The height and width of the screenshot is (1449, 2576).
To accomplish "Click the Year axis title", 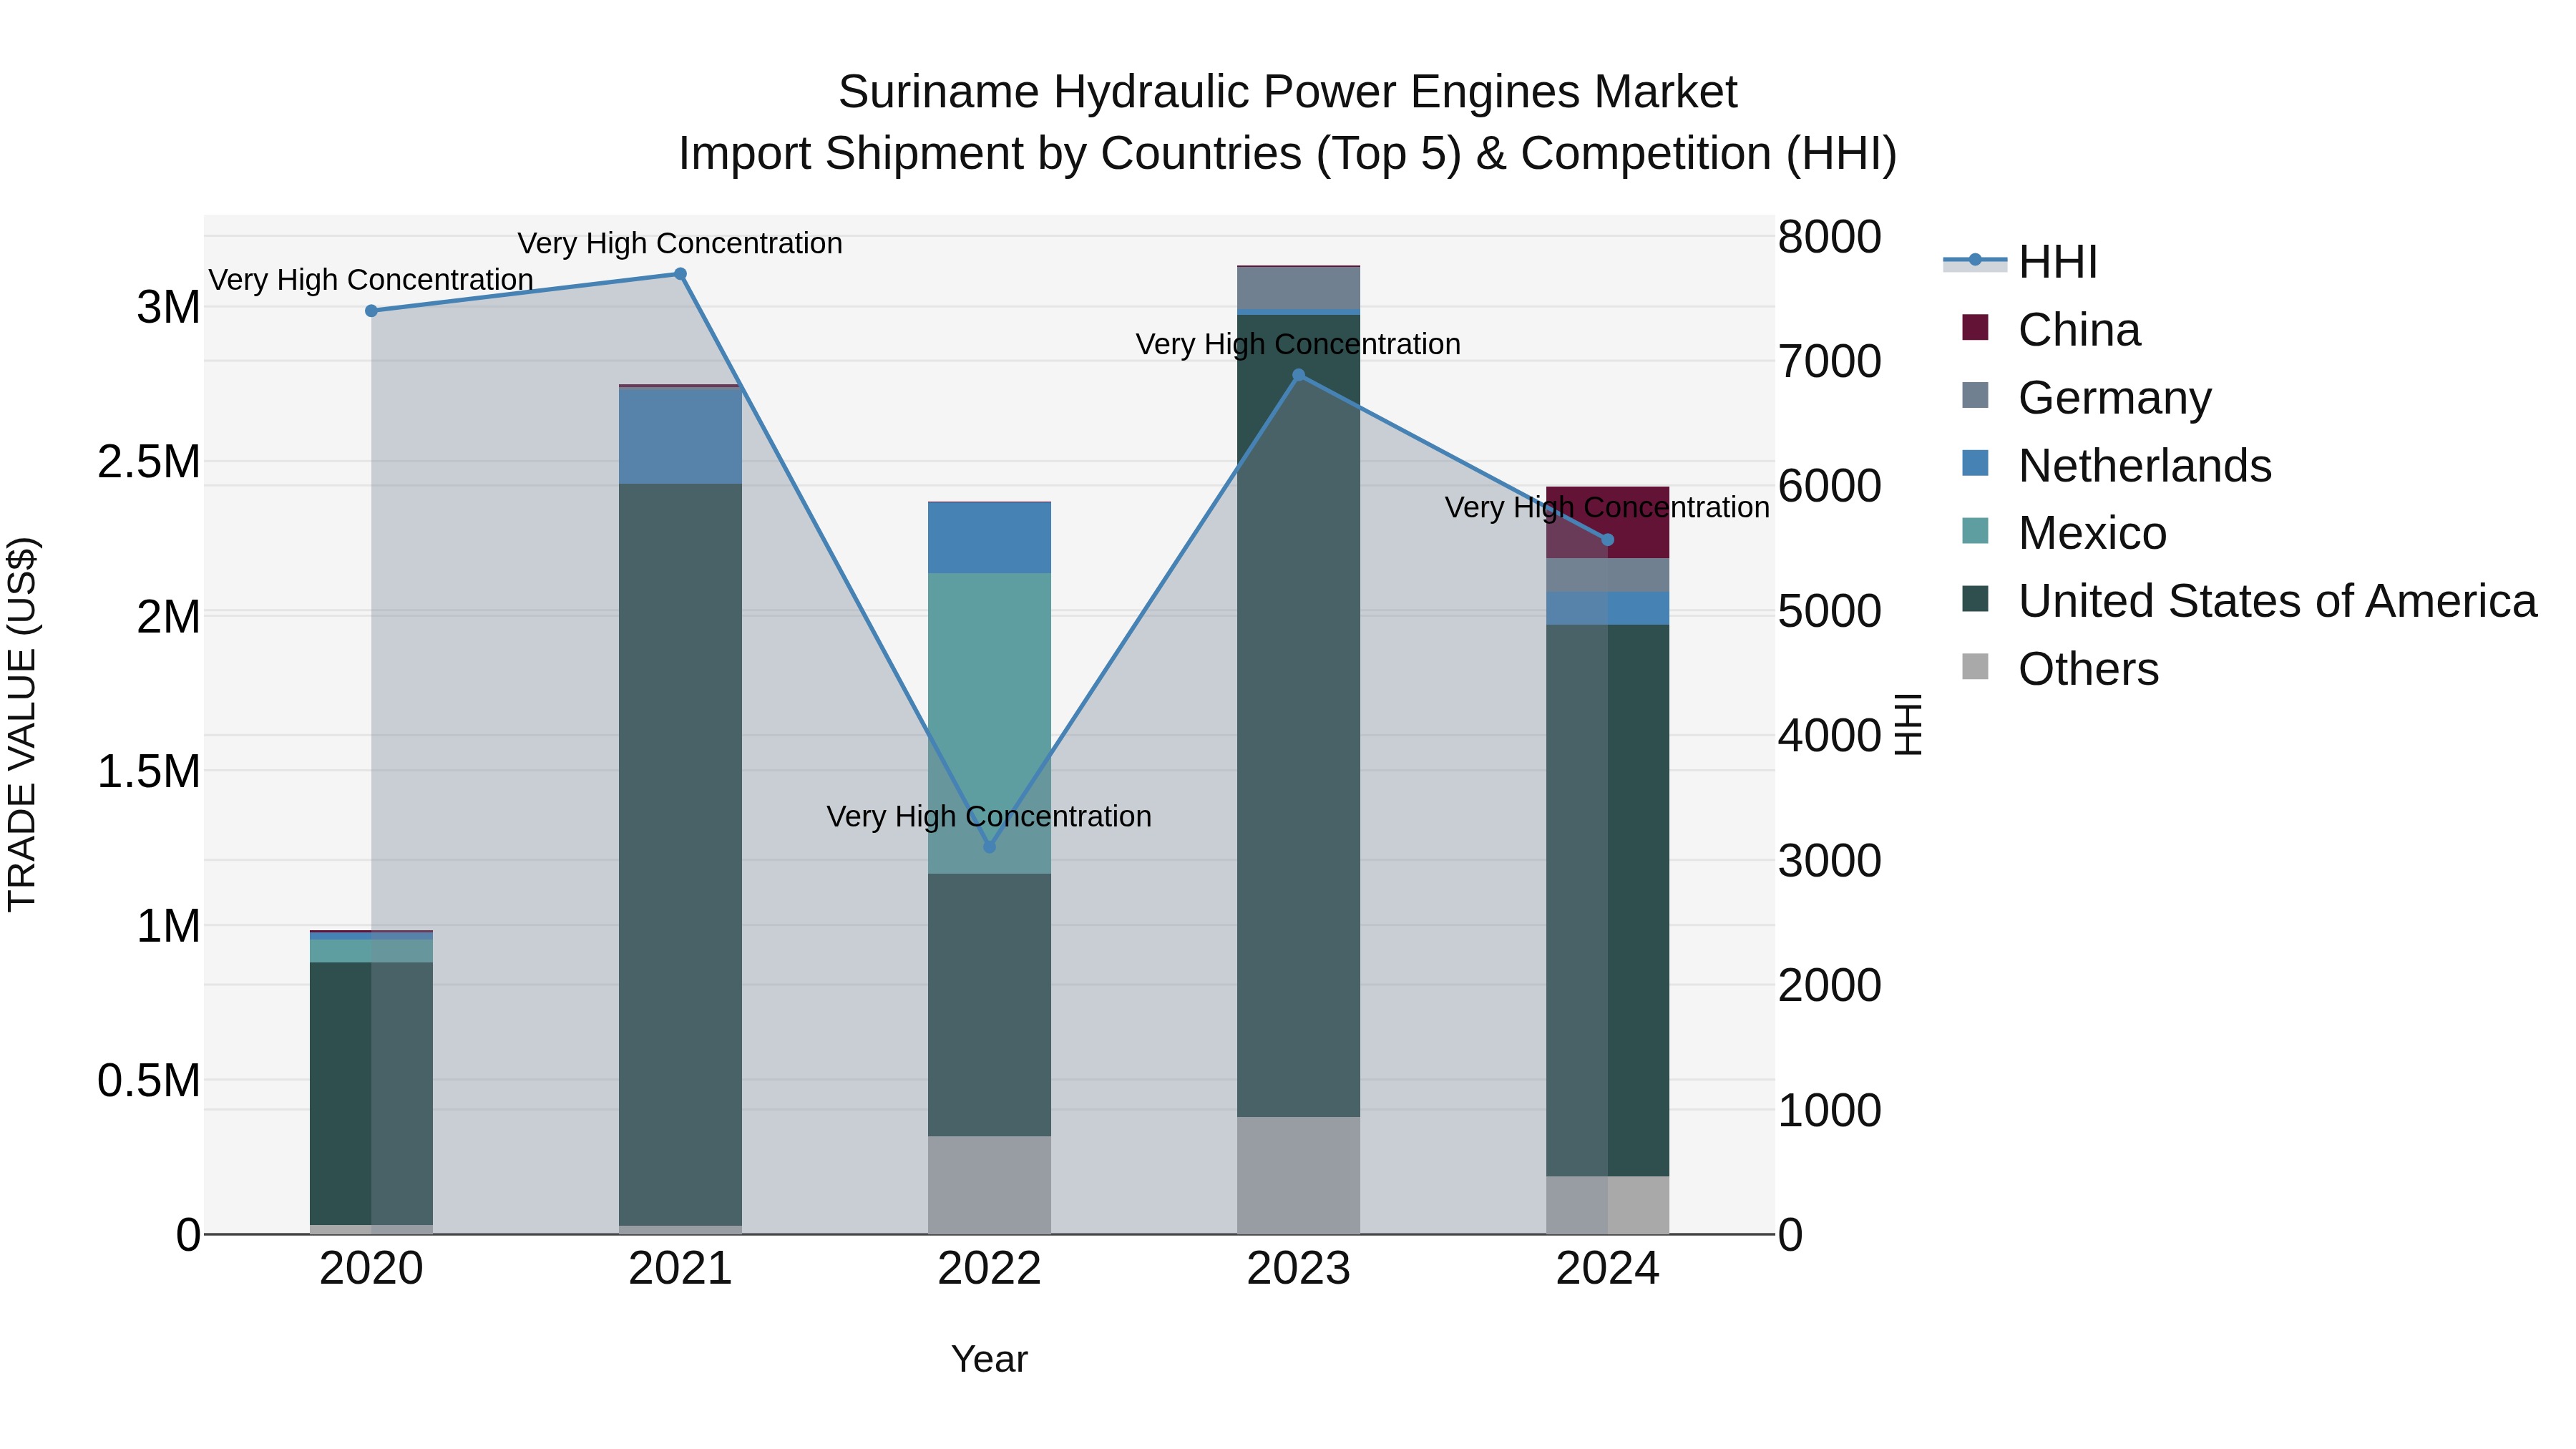I will pos(990,1359).
